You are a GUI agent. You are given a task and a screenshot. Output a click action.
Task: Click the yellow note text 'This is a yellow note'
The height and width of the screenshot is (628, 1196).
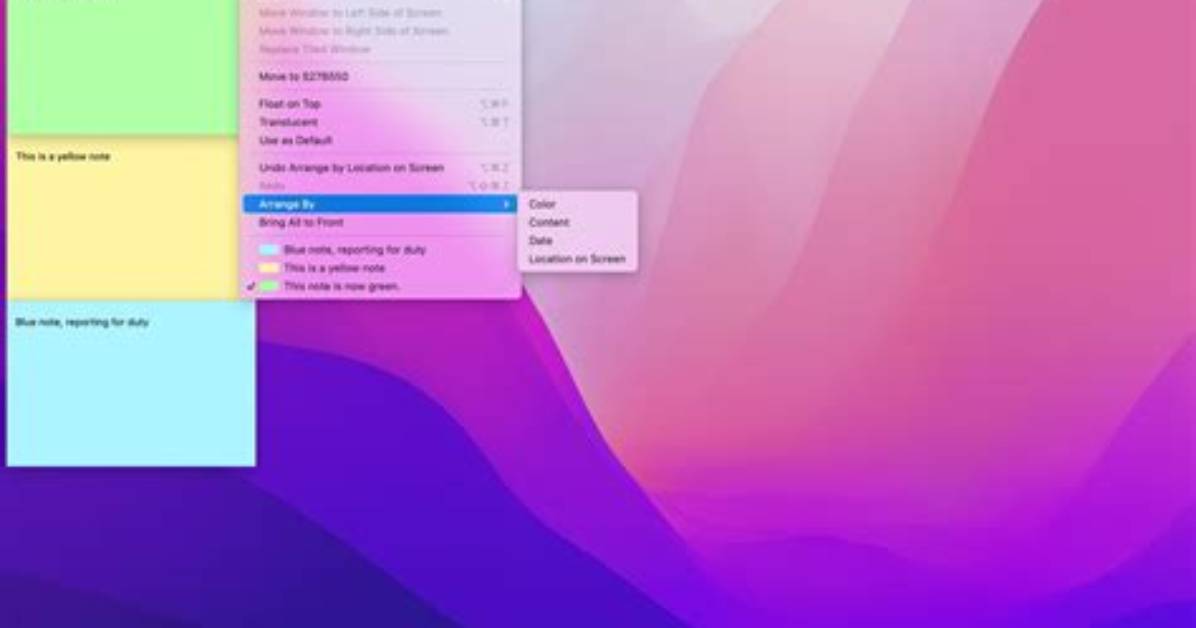(63, 156)
